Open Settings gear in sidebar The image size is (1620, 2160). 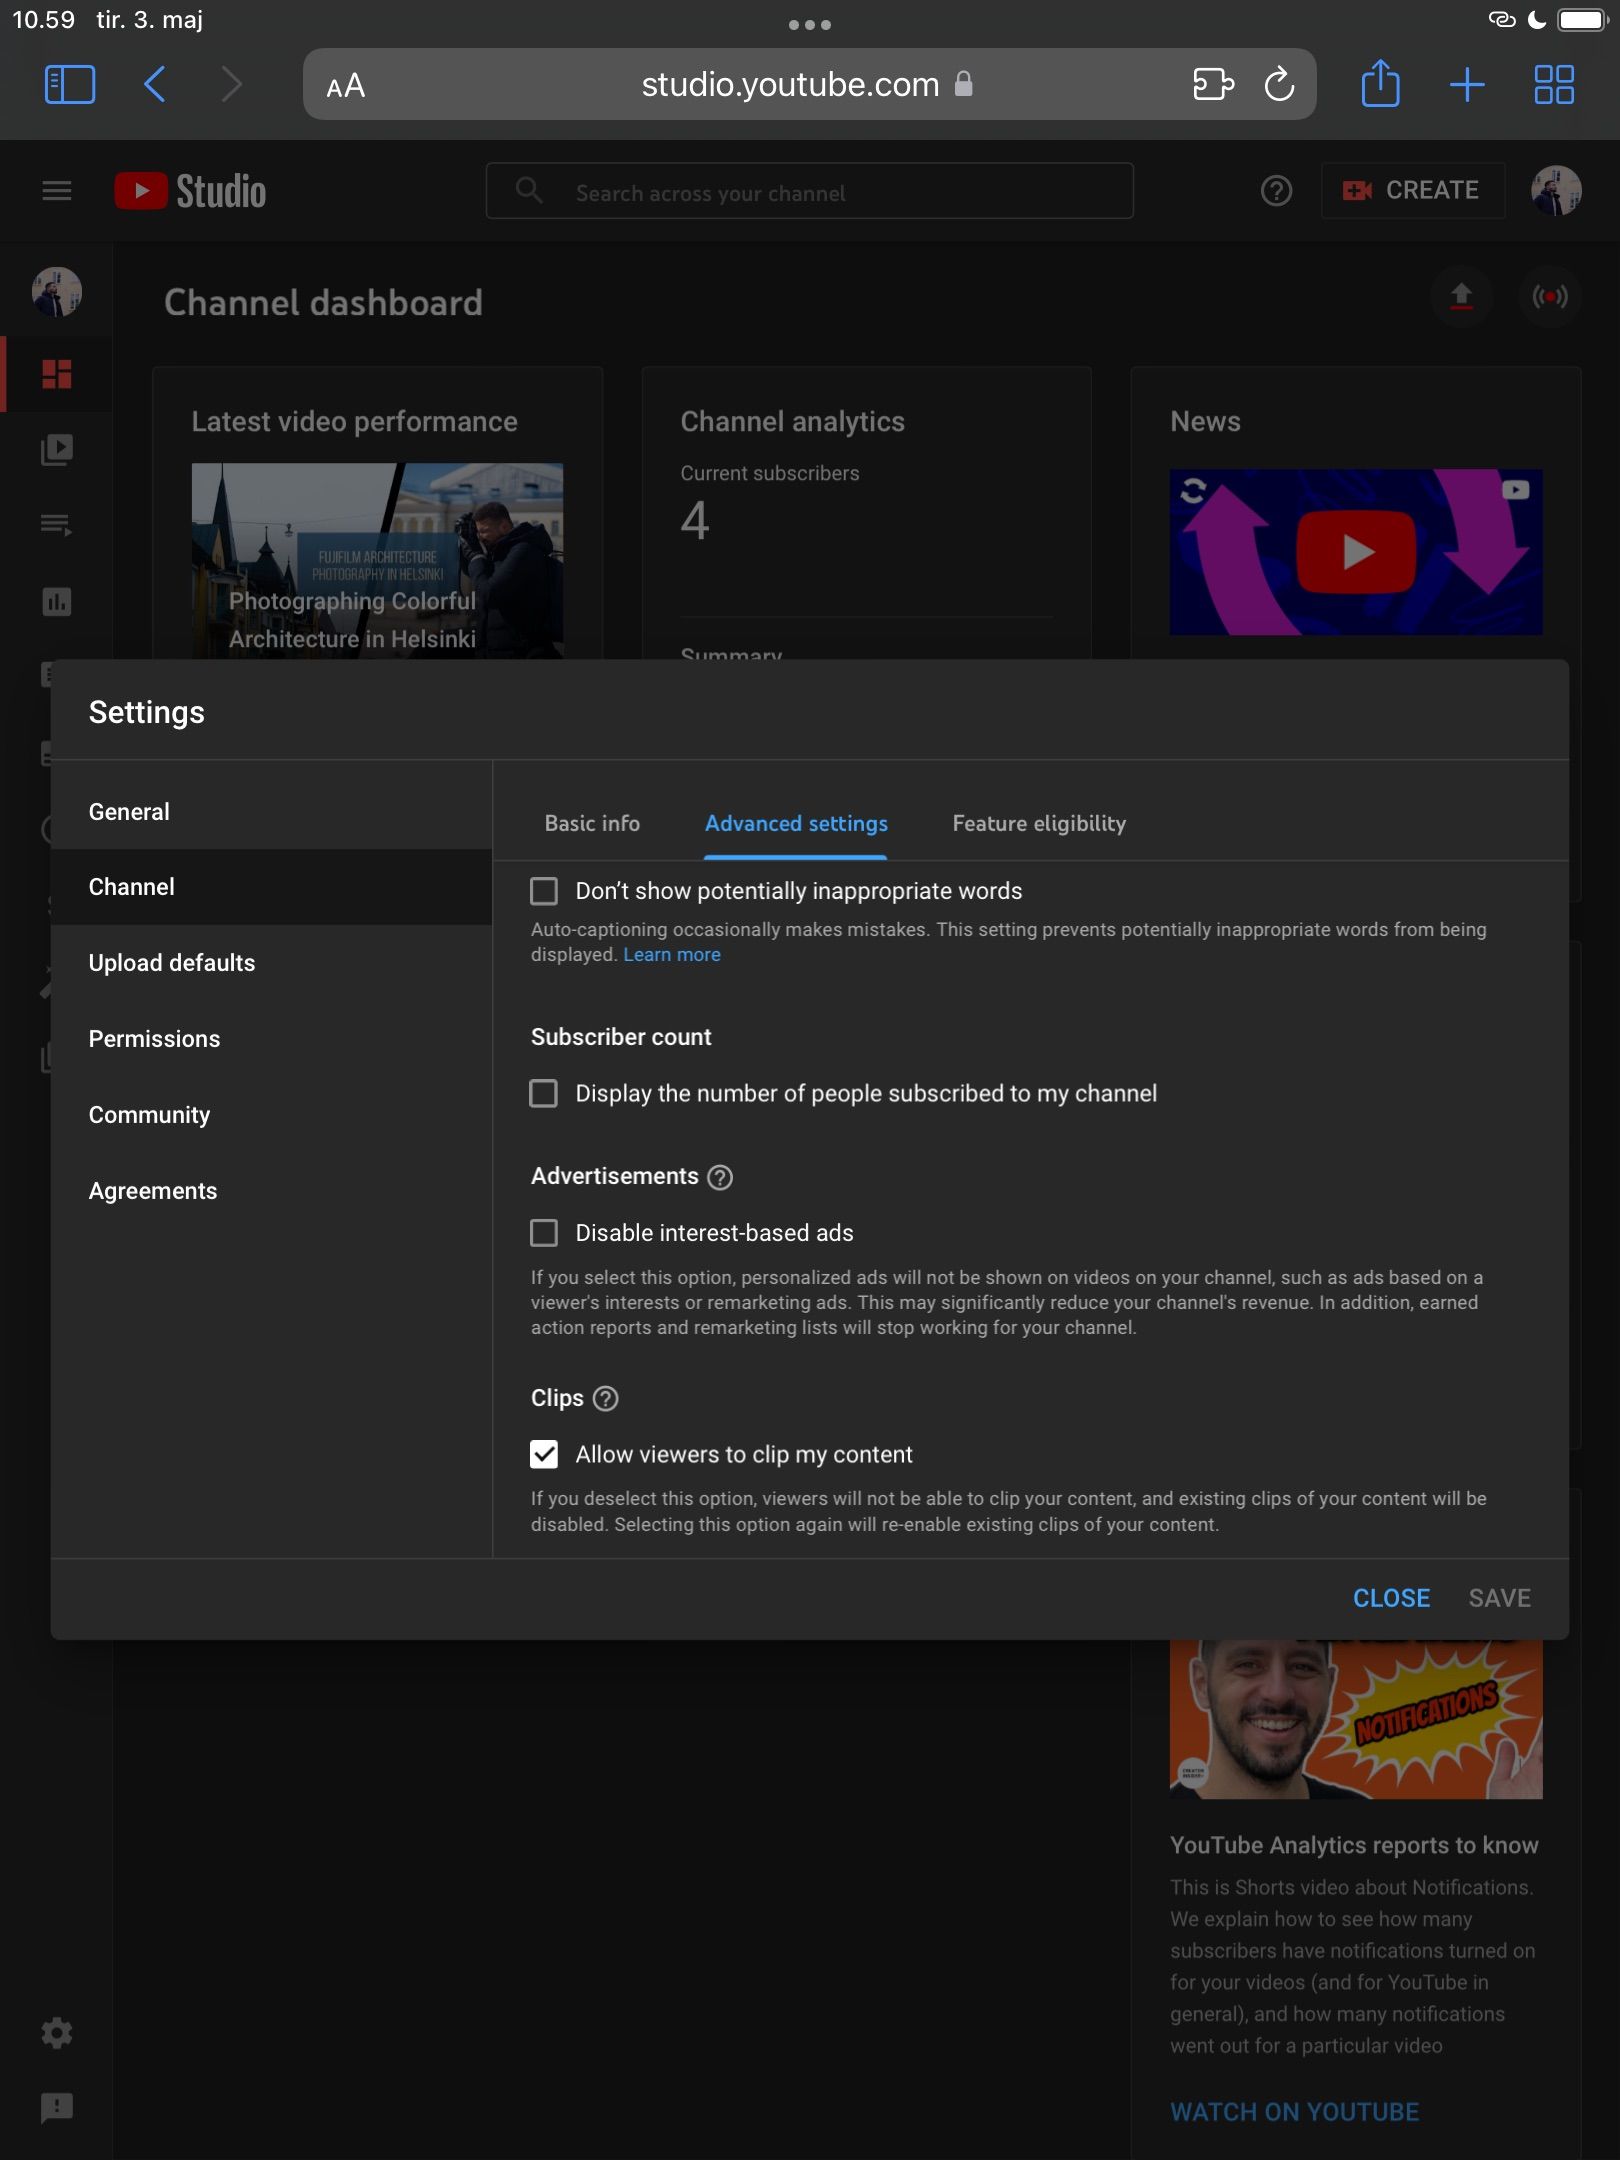click(57, 2033)
